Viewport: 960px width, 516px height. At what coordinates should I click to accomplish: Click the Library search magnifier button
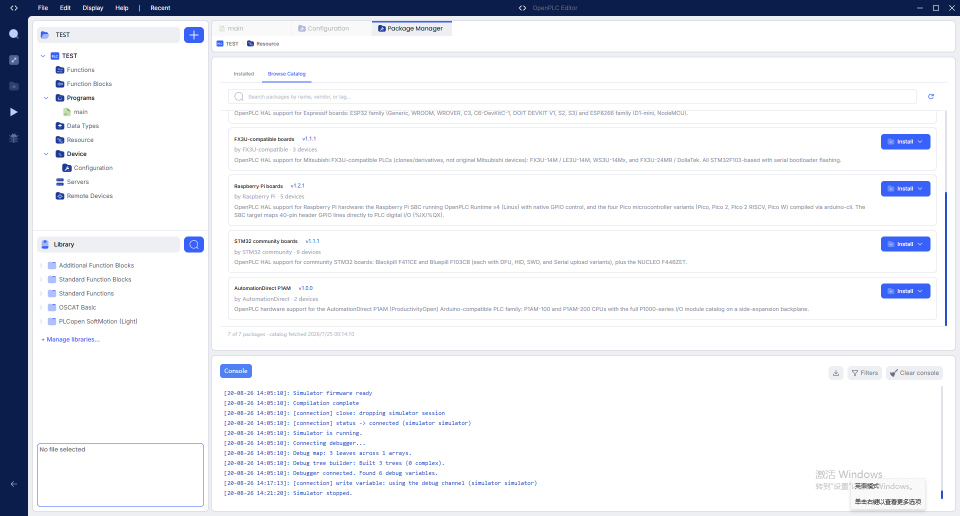pos(194,245)
